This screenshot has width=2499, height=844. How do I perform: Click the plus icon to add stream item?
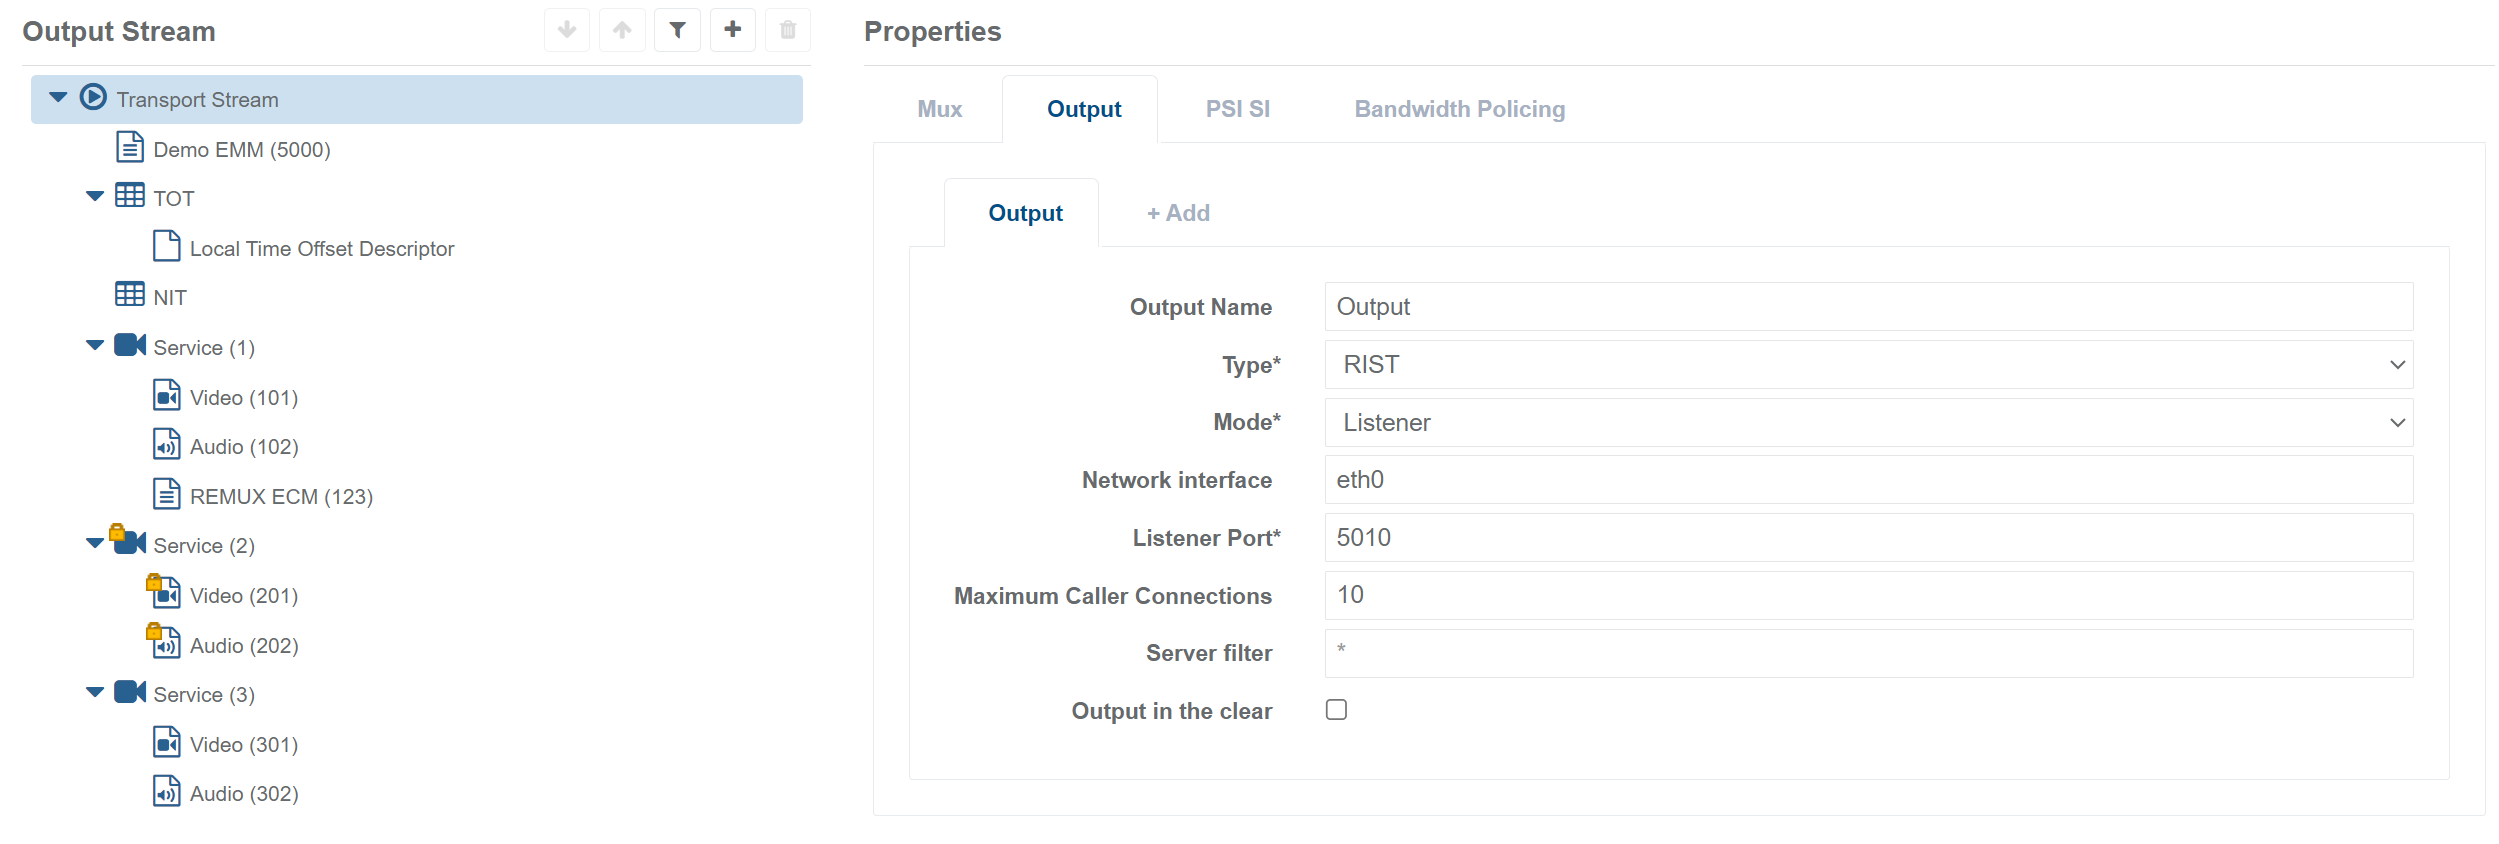coord(733,30)
